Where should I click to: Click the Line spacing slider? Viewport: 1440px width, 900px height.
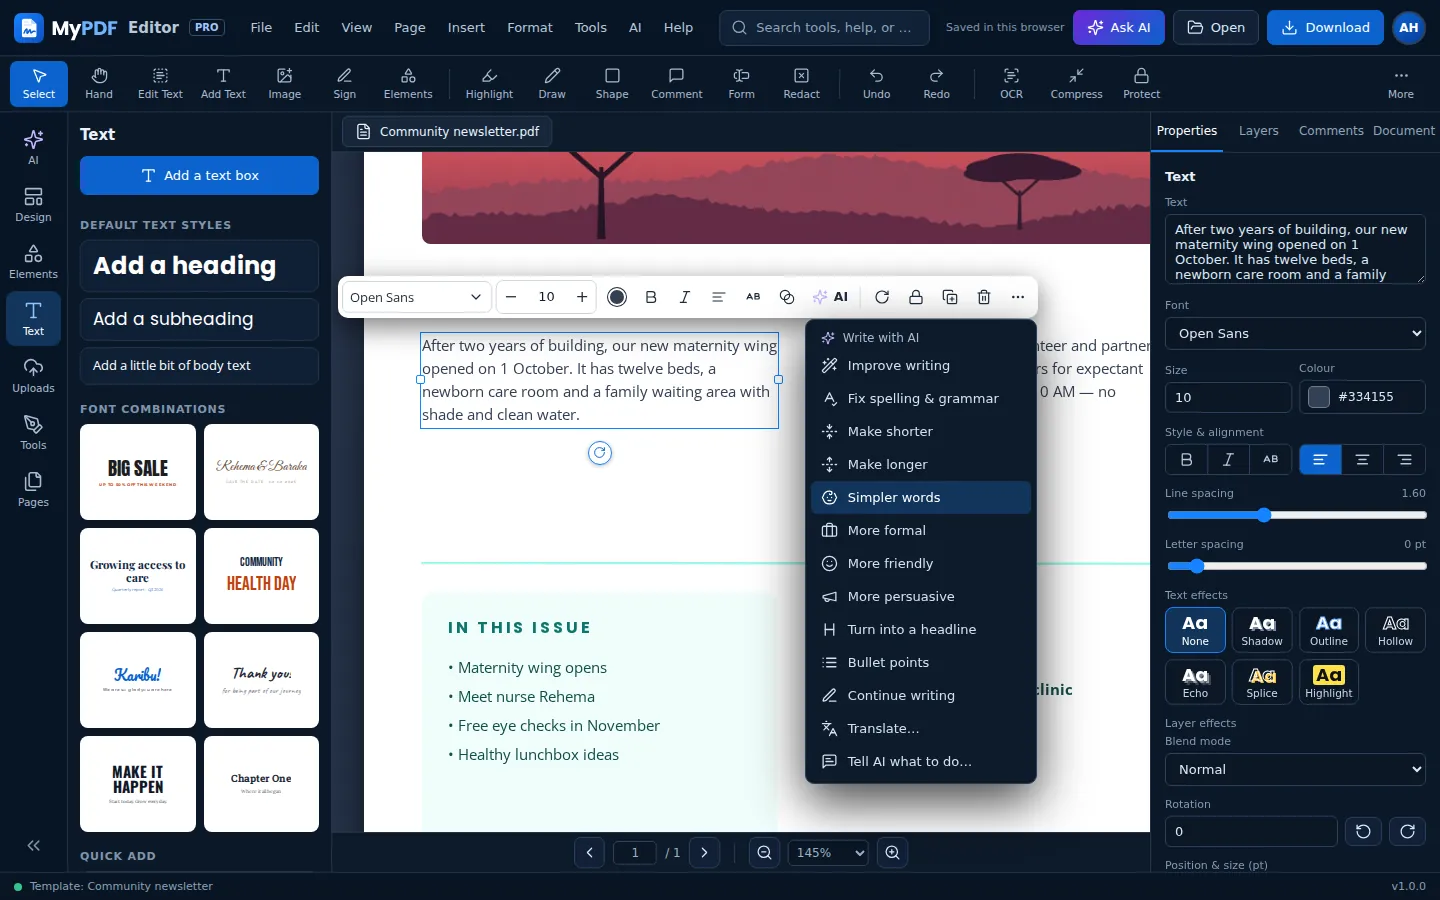[1296, 515]
